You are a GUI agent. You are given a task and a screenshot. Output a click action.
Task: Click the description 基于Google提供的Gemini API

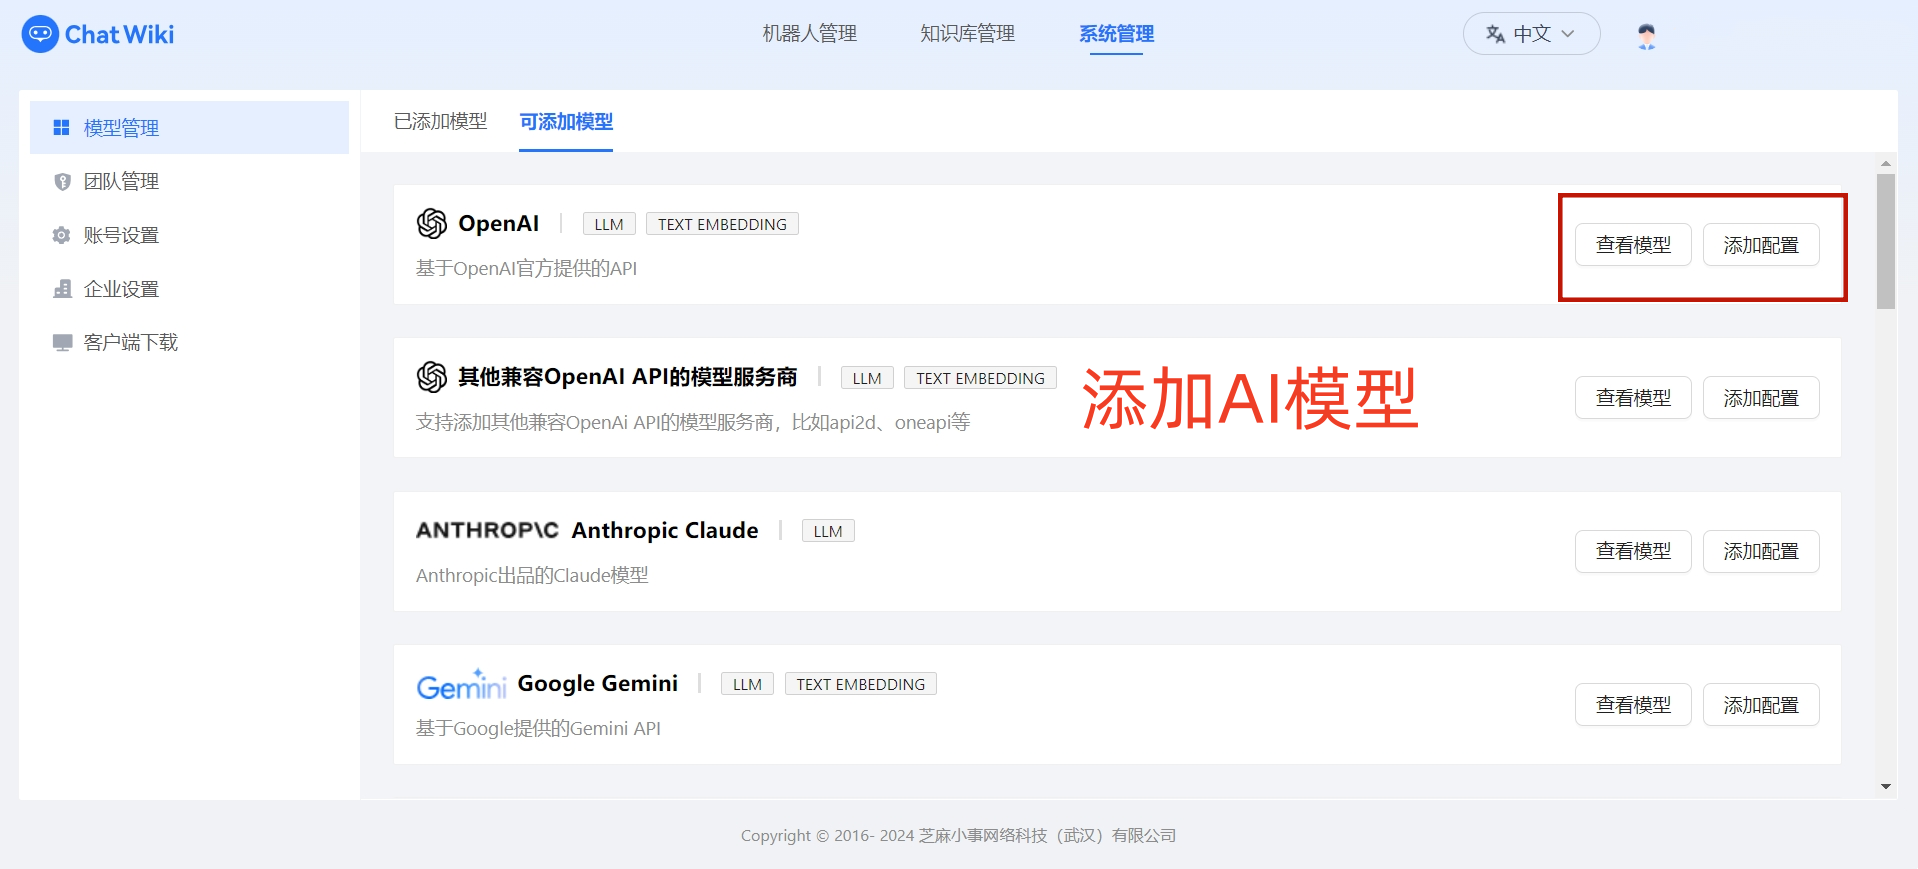click(539, 729)
